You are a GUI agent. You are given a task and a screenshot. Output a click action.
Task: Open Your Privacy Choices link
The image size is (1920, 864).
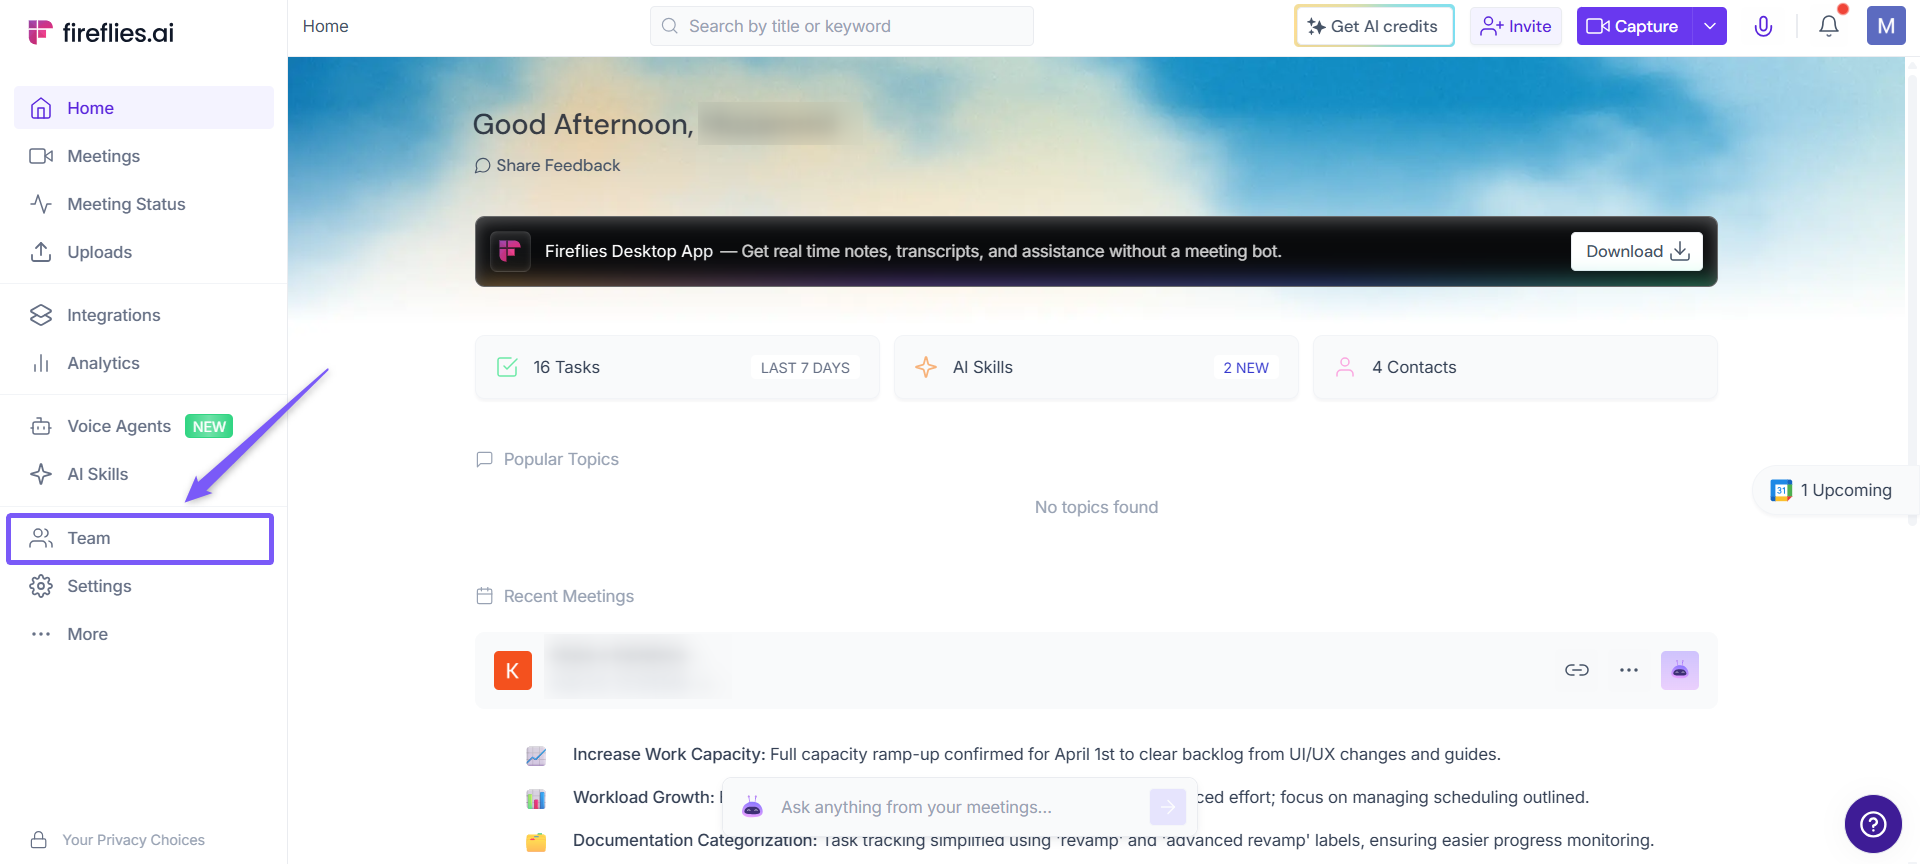coord(118,840)
